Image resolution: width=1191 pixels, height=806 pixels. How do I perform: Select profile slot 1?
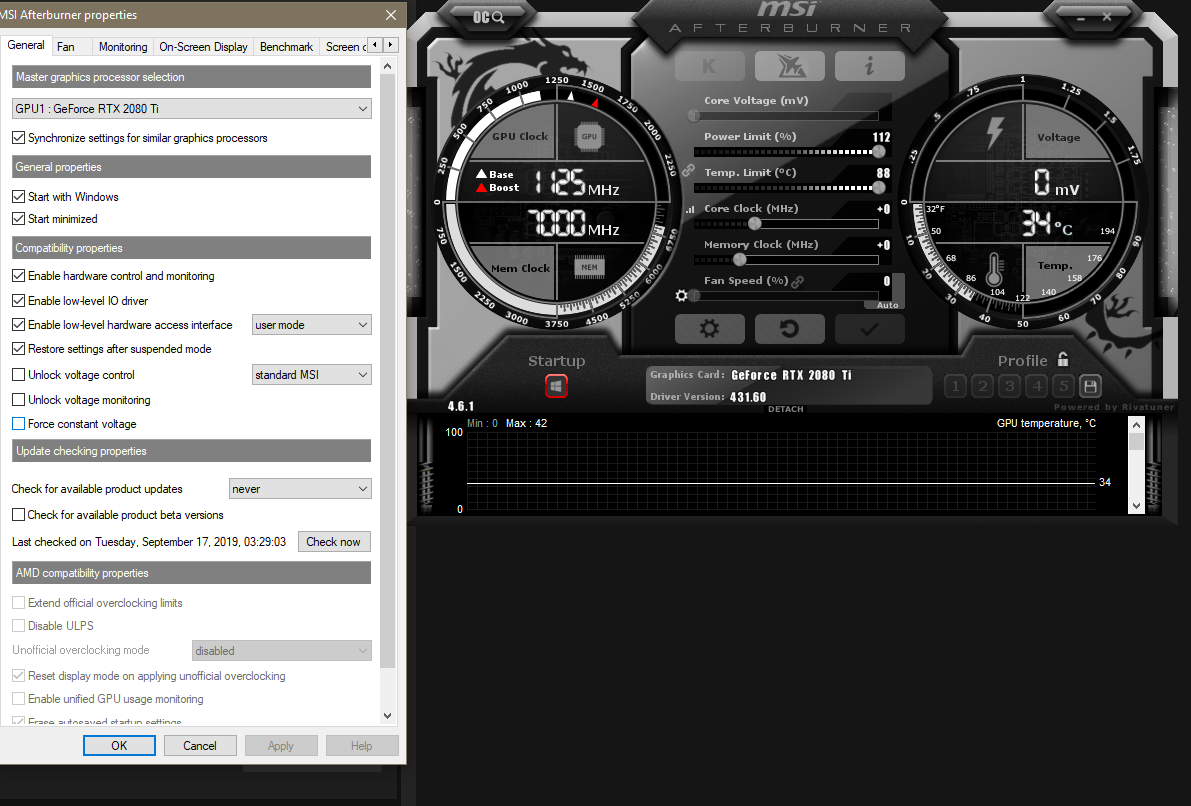pyautogui.click(x=956, y=386)
